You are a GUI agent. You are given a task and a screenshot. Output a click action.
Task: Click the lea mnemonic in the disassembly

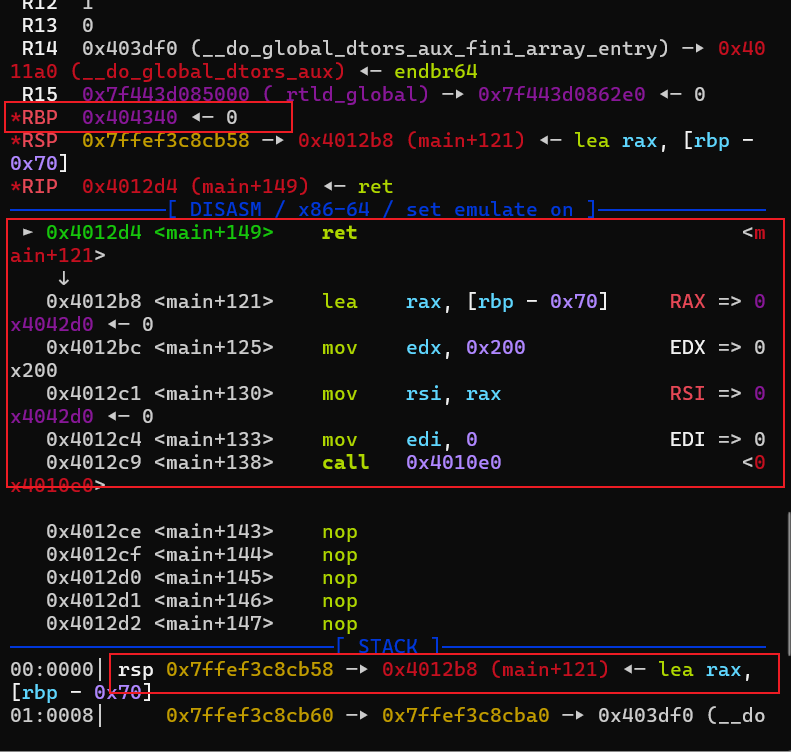[340, 302]
